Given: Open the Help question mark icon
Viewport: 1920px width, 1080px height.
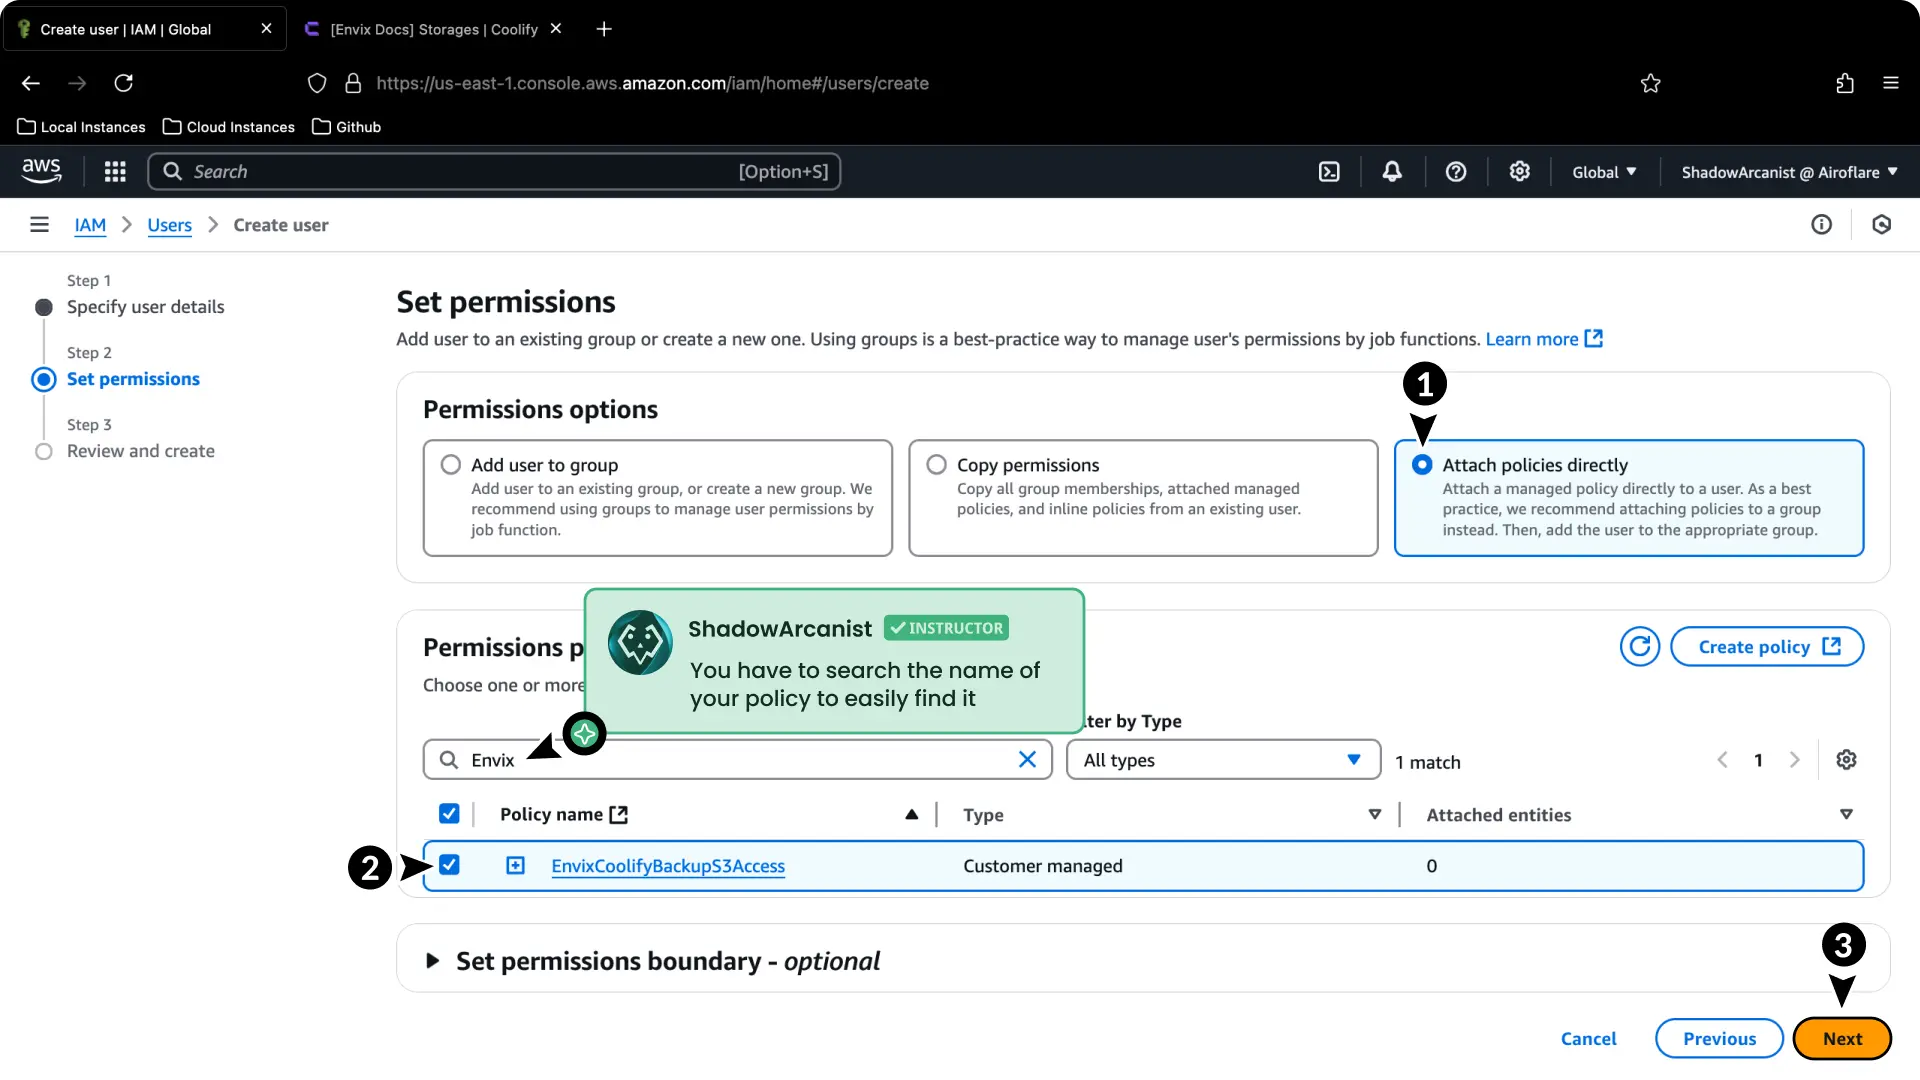Looking at the screenshot, I should (1456, 171).
